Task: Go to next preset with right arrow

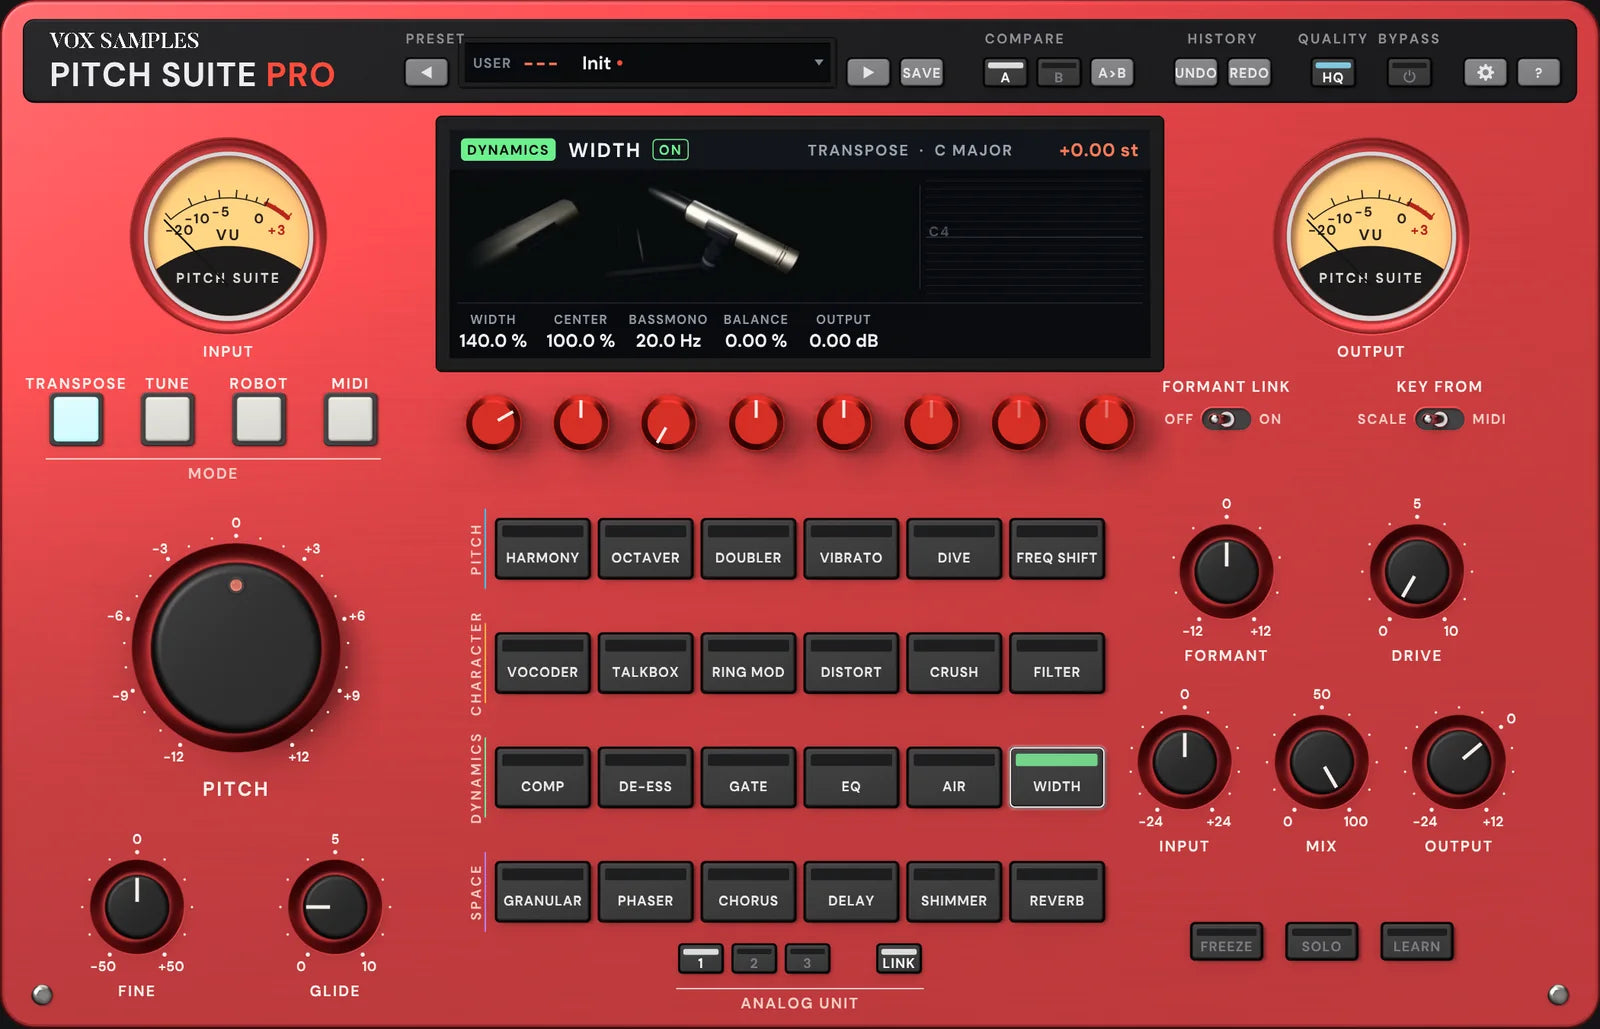Action: [868, 72]
